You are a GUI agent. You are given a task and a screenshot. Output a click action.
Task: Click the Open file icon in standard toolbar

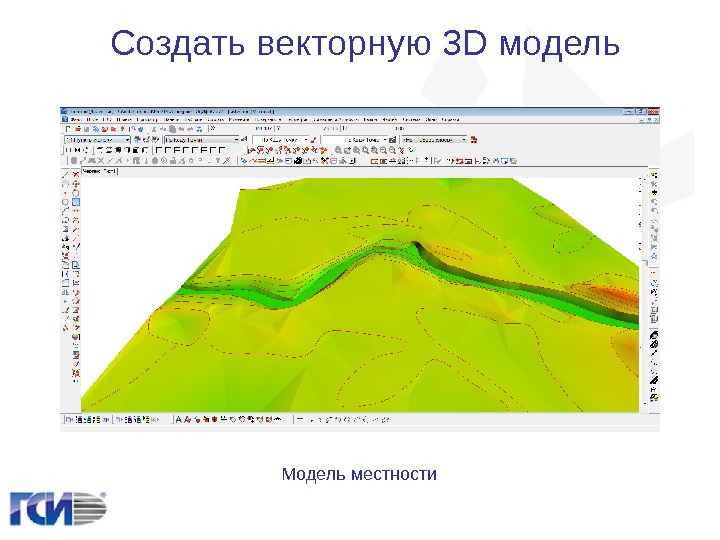(78, 129)
